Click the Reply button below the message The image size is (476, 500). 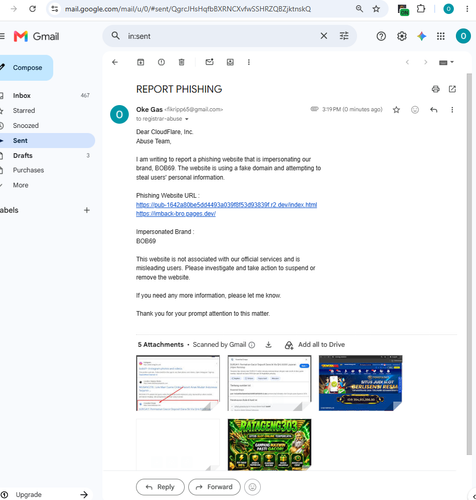pos(160,487)
